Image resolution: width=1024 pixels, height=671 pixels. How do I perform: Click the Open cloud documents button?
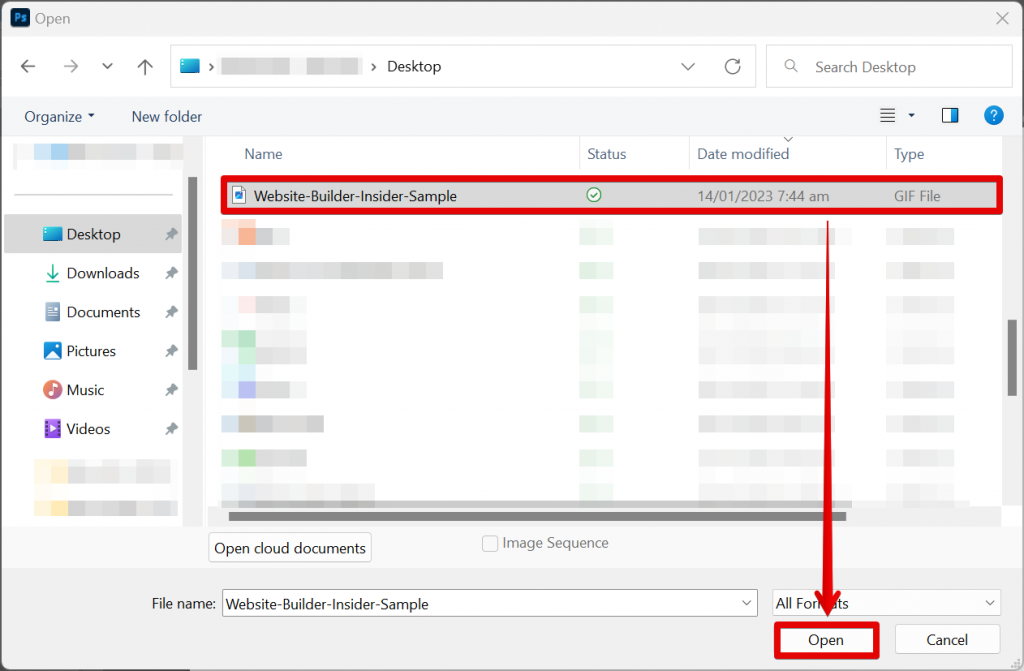289,547
